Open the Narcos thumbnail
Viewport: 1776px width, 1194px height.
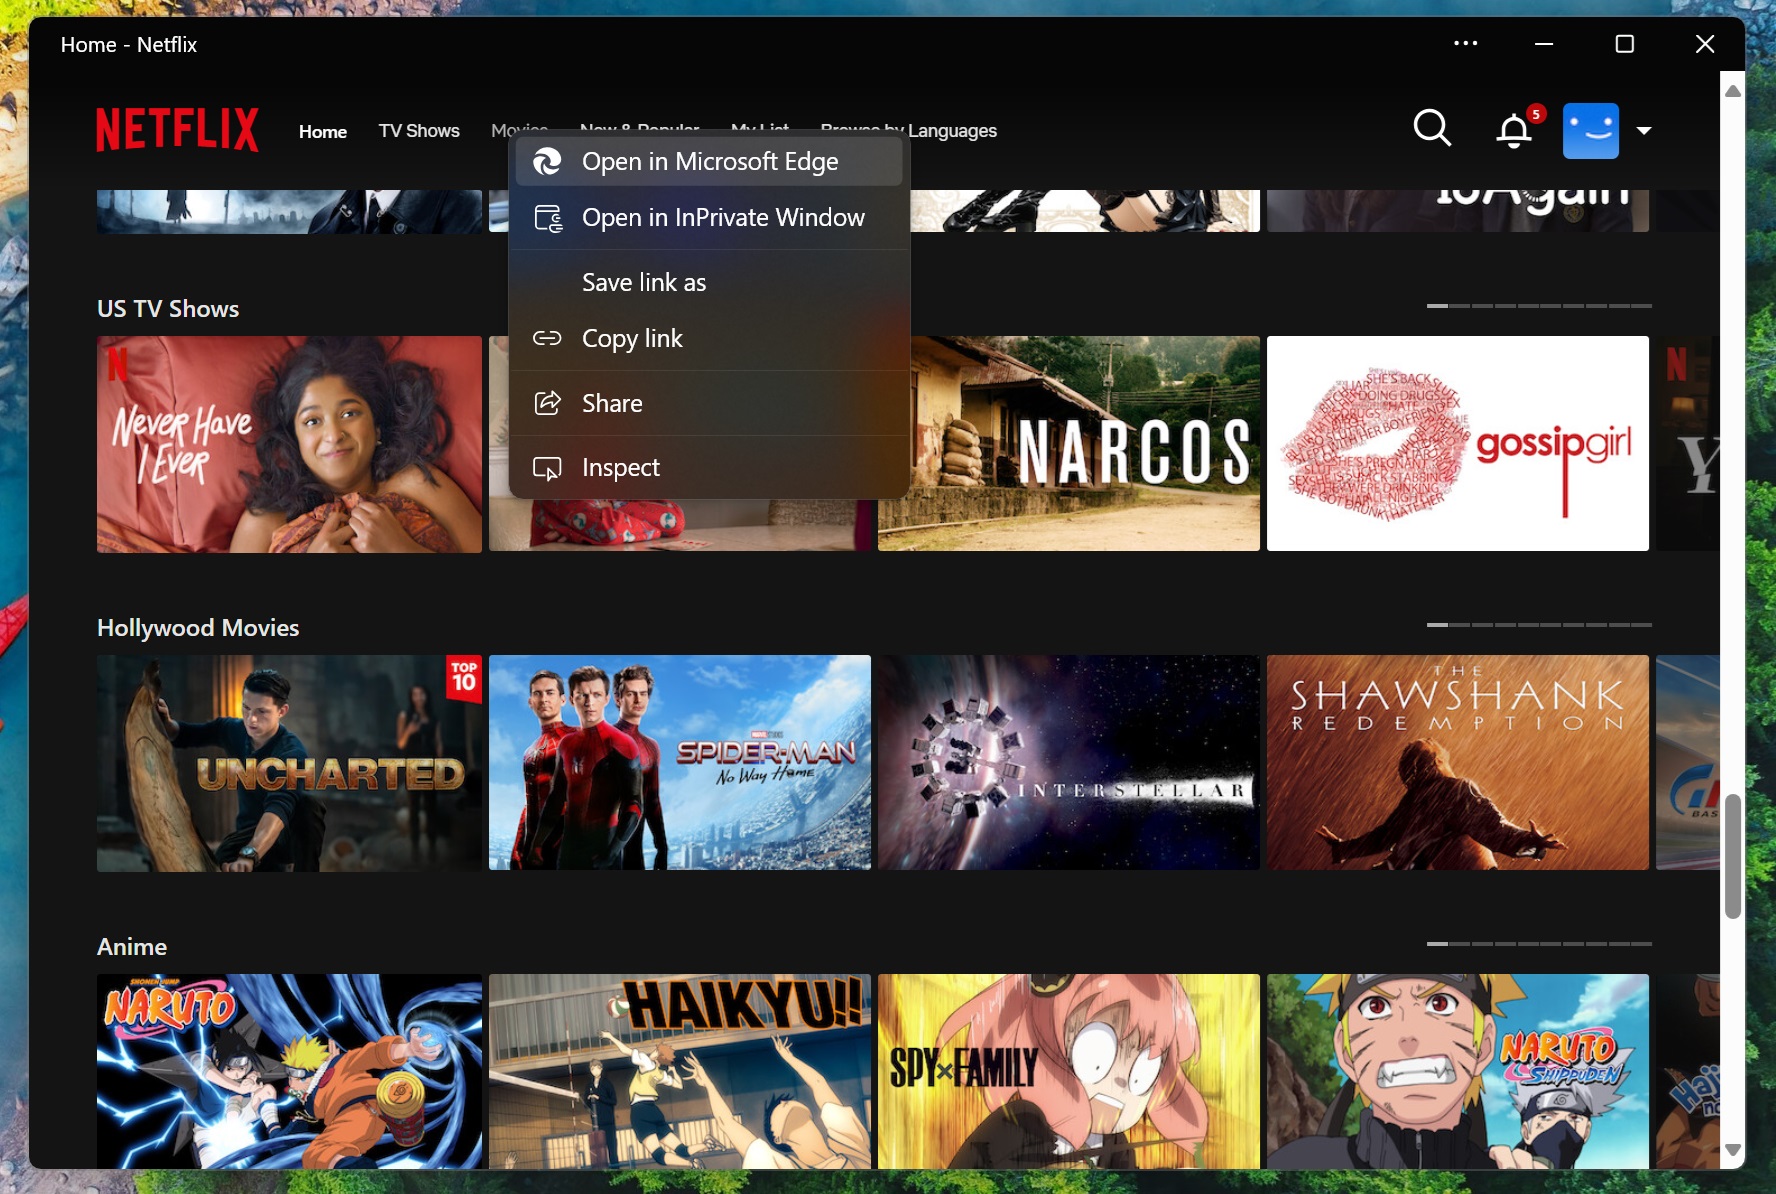coord(1069,443)
